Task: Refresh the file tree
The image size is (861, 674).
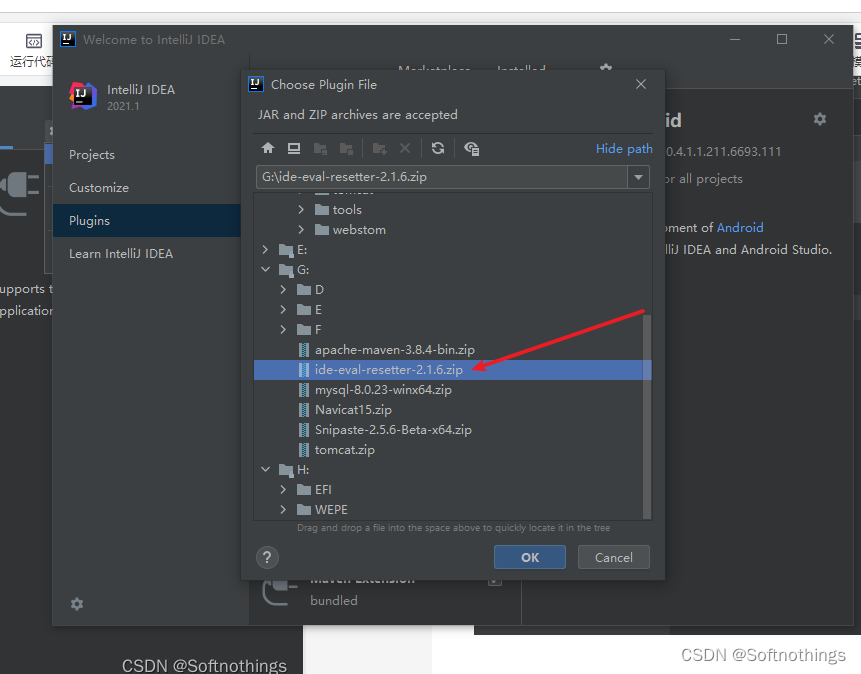Action: pos(438,148)
